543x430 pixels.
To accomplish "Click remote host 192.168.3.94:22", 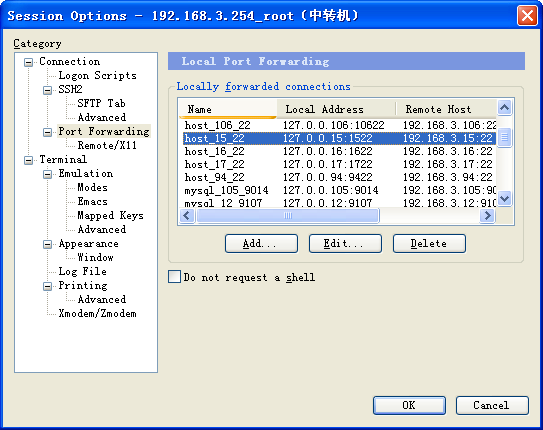I will click(447, 177).
